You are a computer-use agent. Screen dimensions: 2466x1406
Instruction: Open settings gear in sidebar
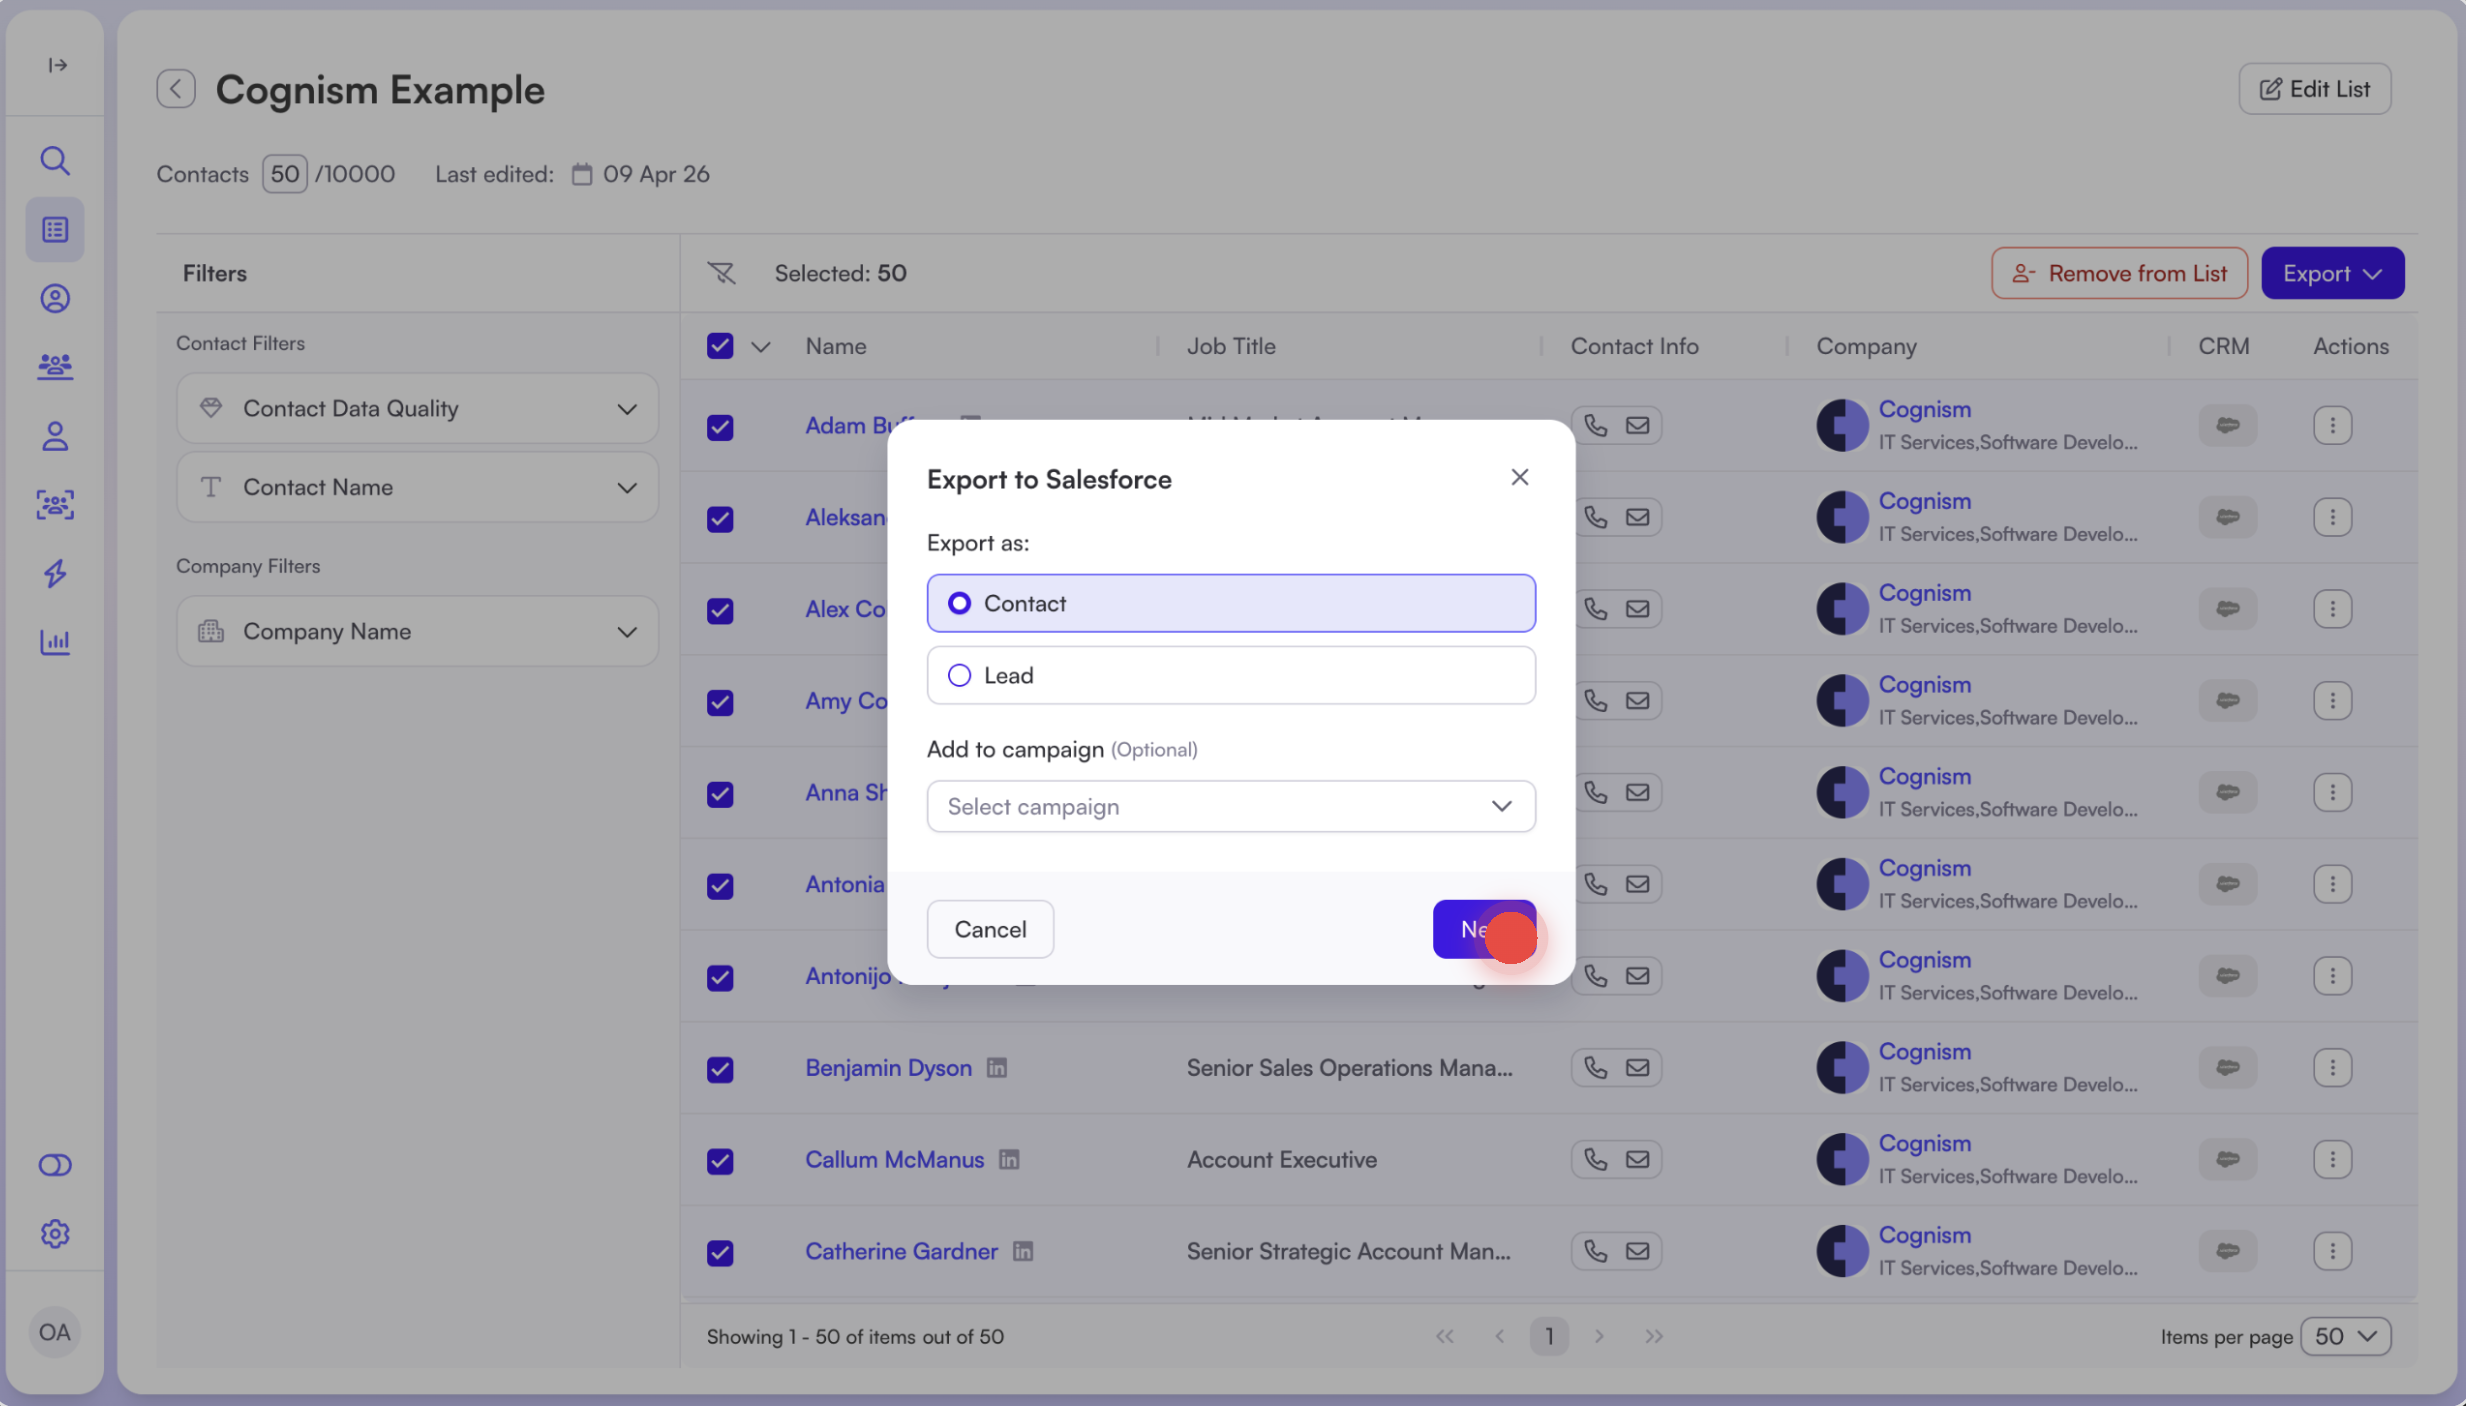[55, 1233]
